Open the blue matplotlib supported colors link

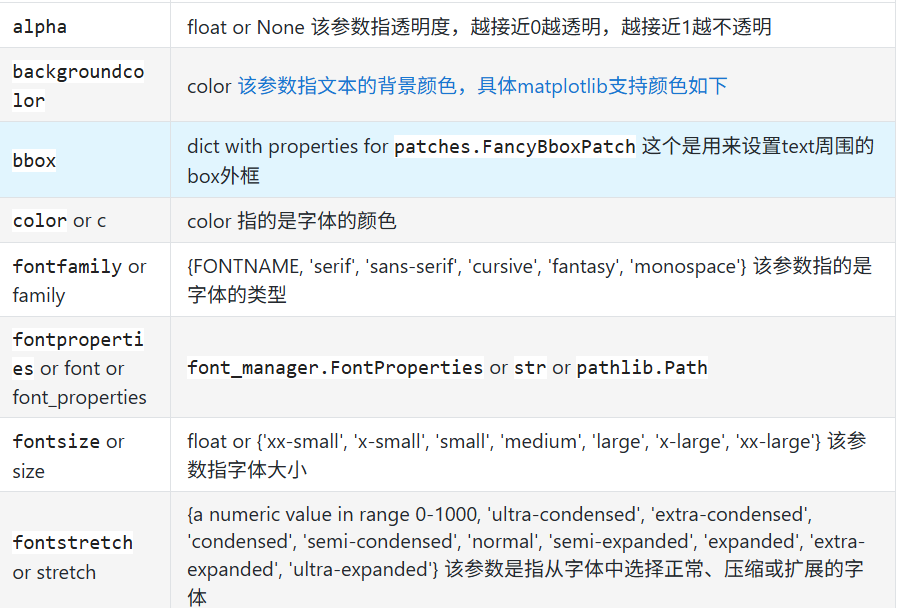[482, 86]
